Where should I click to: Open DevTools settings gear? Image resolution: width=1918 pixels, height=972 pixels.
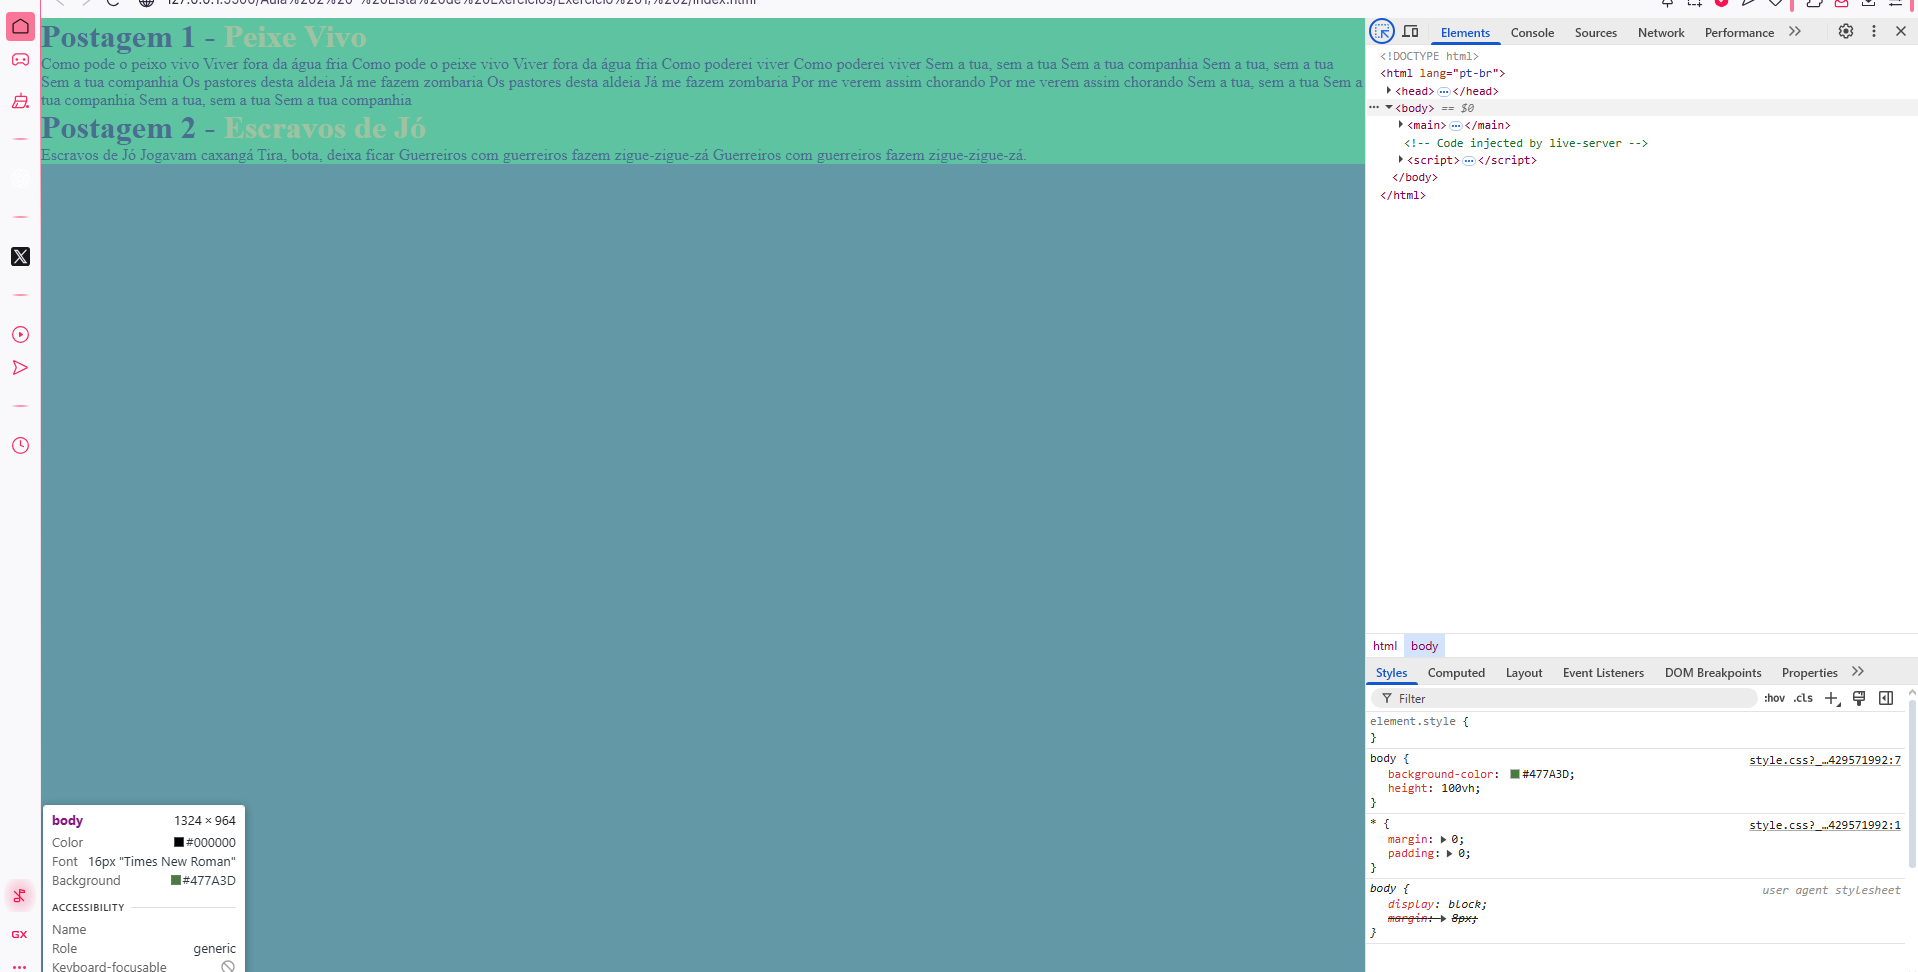tap(1846, 31)
